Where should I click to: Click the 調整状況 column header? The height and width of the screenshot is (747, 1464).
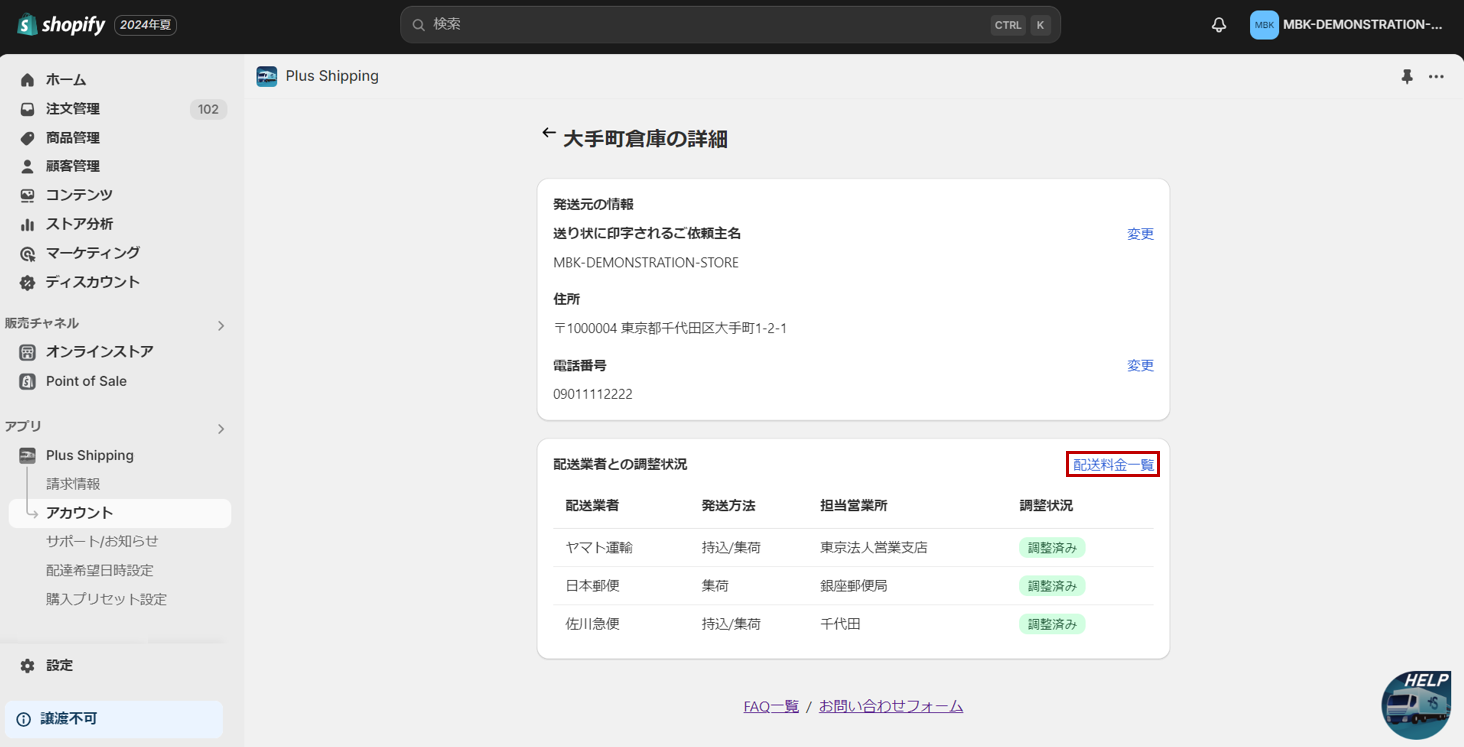[x=1046, y=505]
